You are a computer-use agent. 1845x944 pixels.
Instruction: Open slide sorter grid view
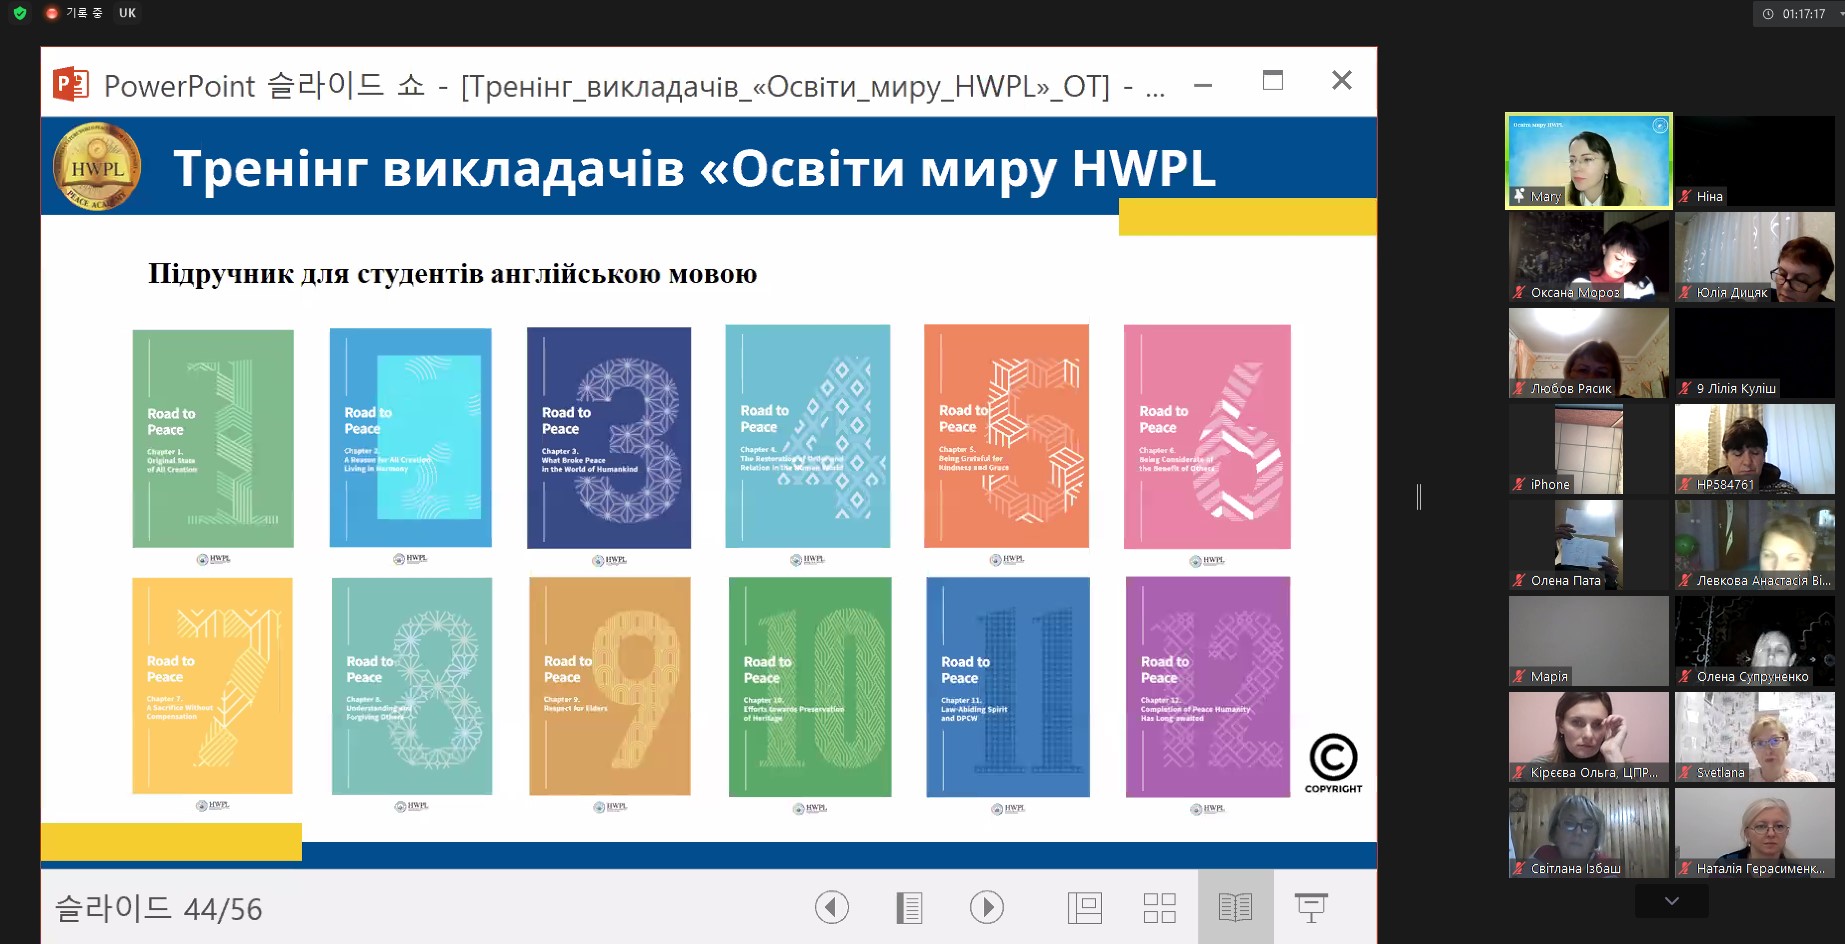pos(1159,908)
